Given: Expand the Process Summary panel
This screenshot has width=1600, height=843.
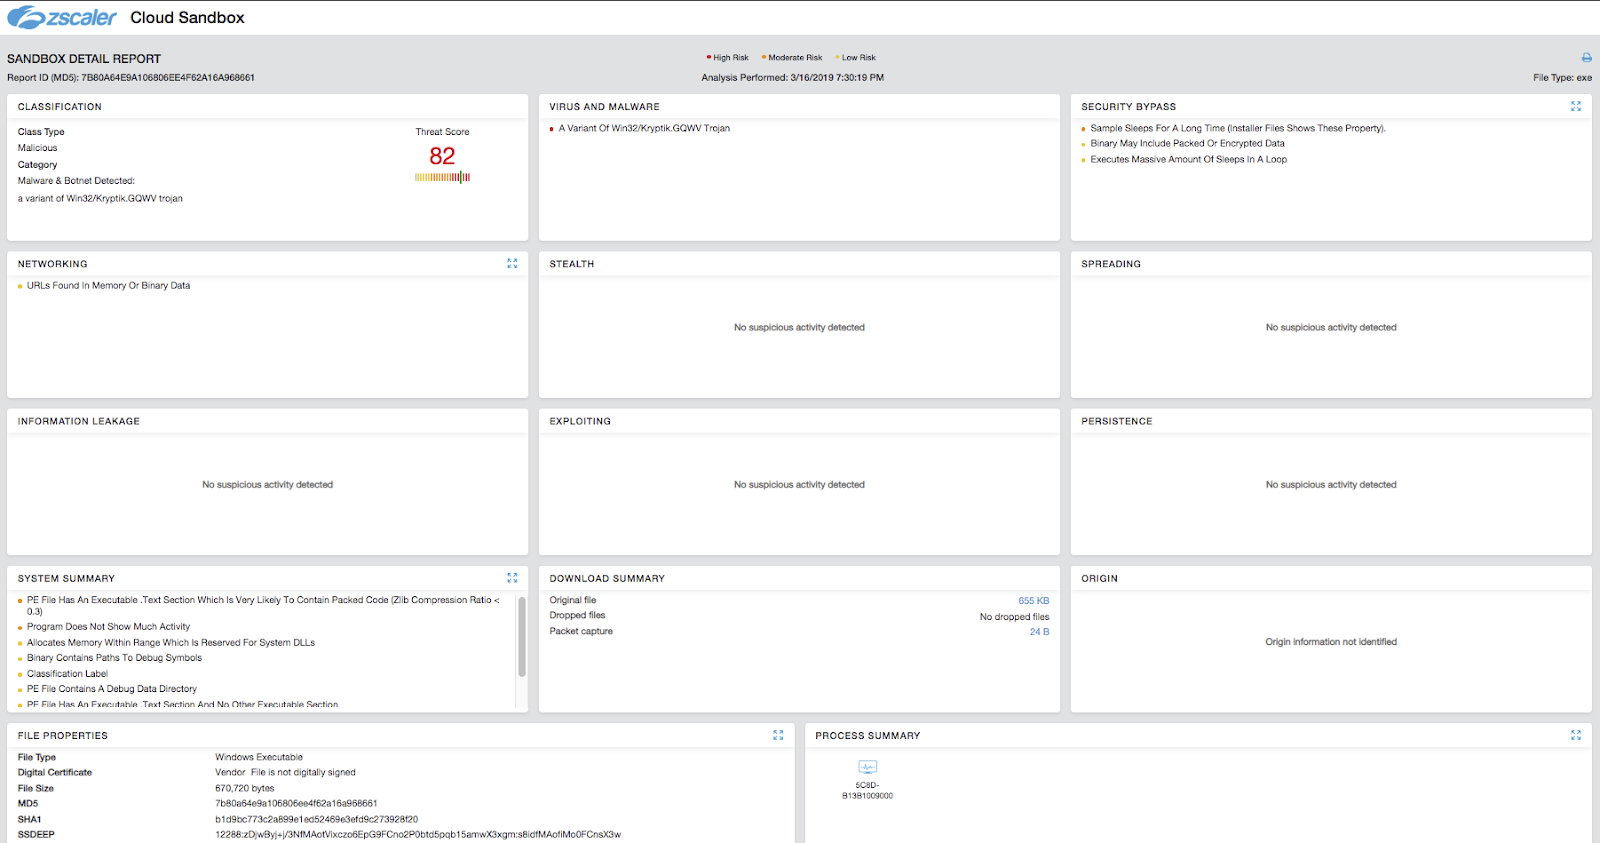Looking at the screenshot, I should coord(1576,735).
